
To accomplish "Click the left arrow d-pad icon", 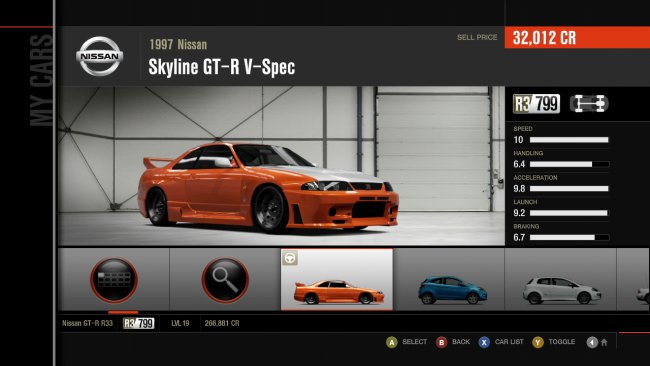I will [x=592, y=342].
